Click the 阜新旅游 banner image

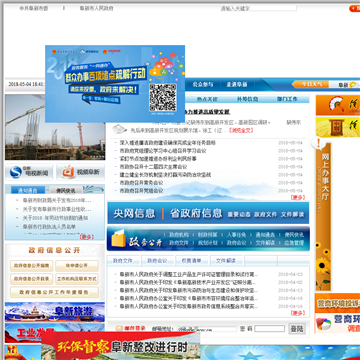coord(55,312)
